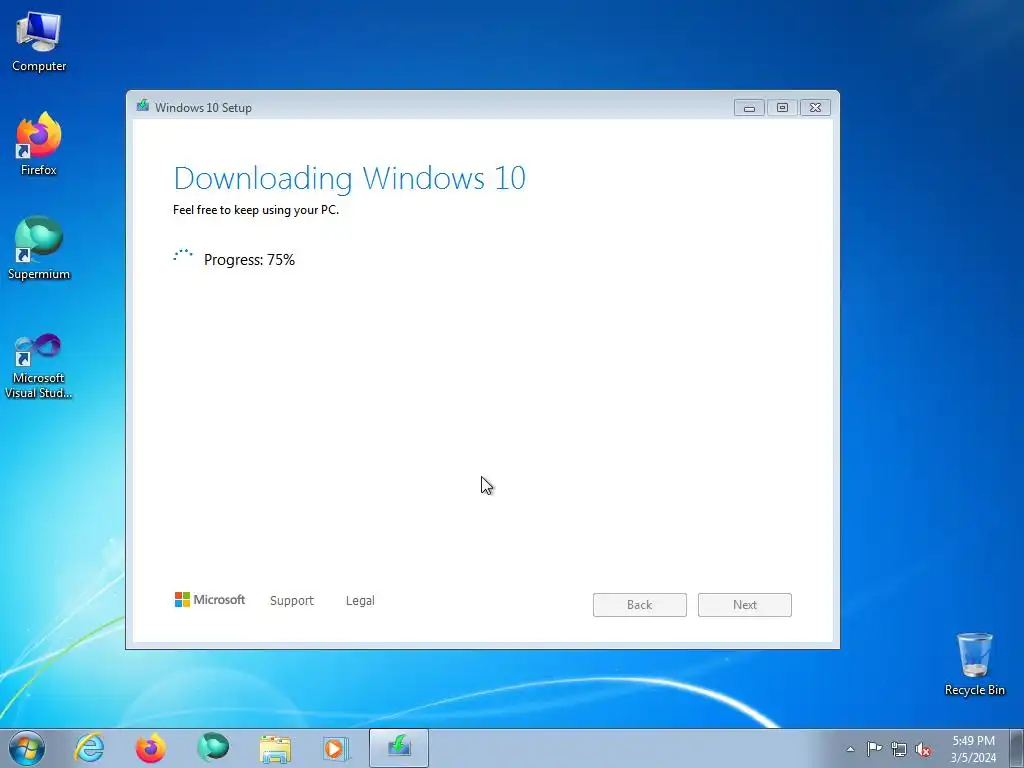Click the Back button in Setup
The height and width of the screenshot is (768, 1024).
click(639, 605)
